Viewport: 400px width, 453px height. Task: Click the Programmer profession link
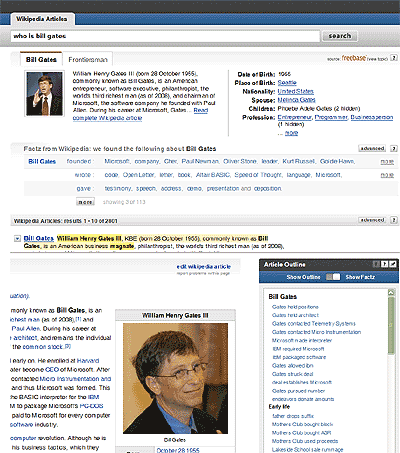[x=331, y=117]
